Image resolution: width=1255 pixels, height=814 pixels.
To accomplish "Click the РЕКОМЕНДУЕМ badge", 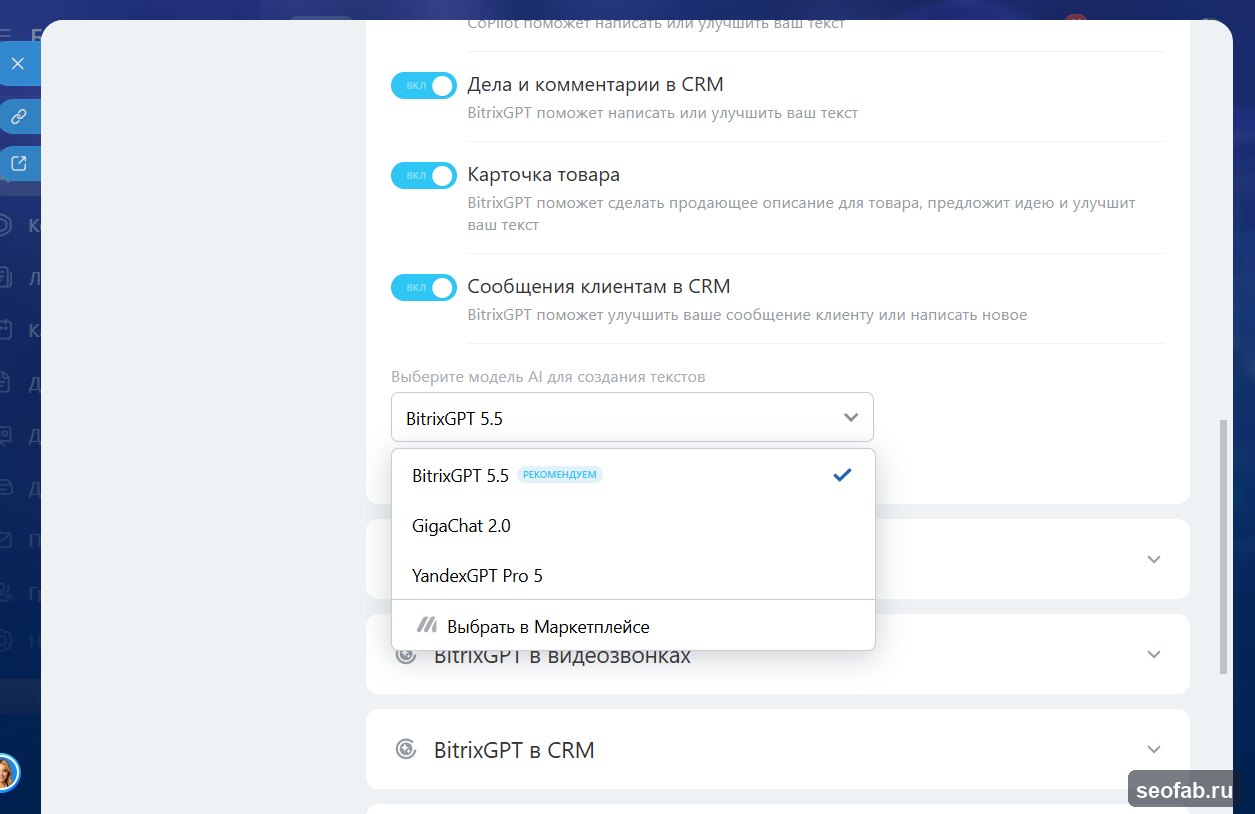I will (x=560, y=475).
